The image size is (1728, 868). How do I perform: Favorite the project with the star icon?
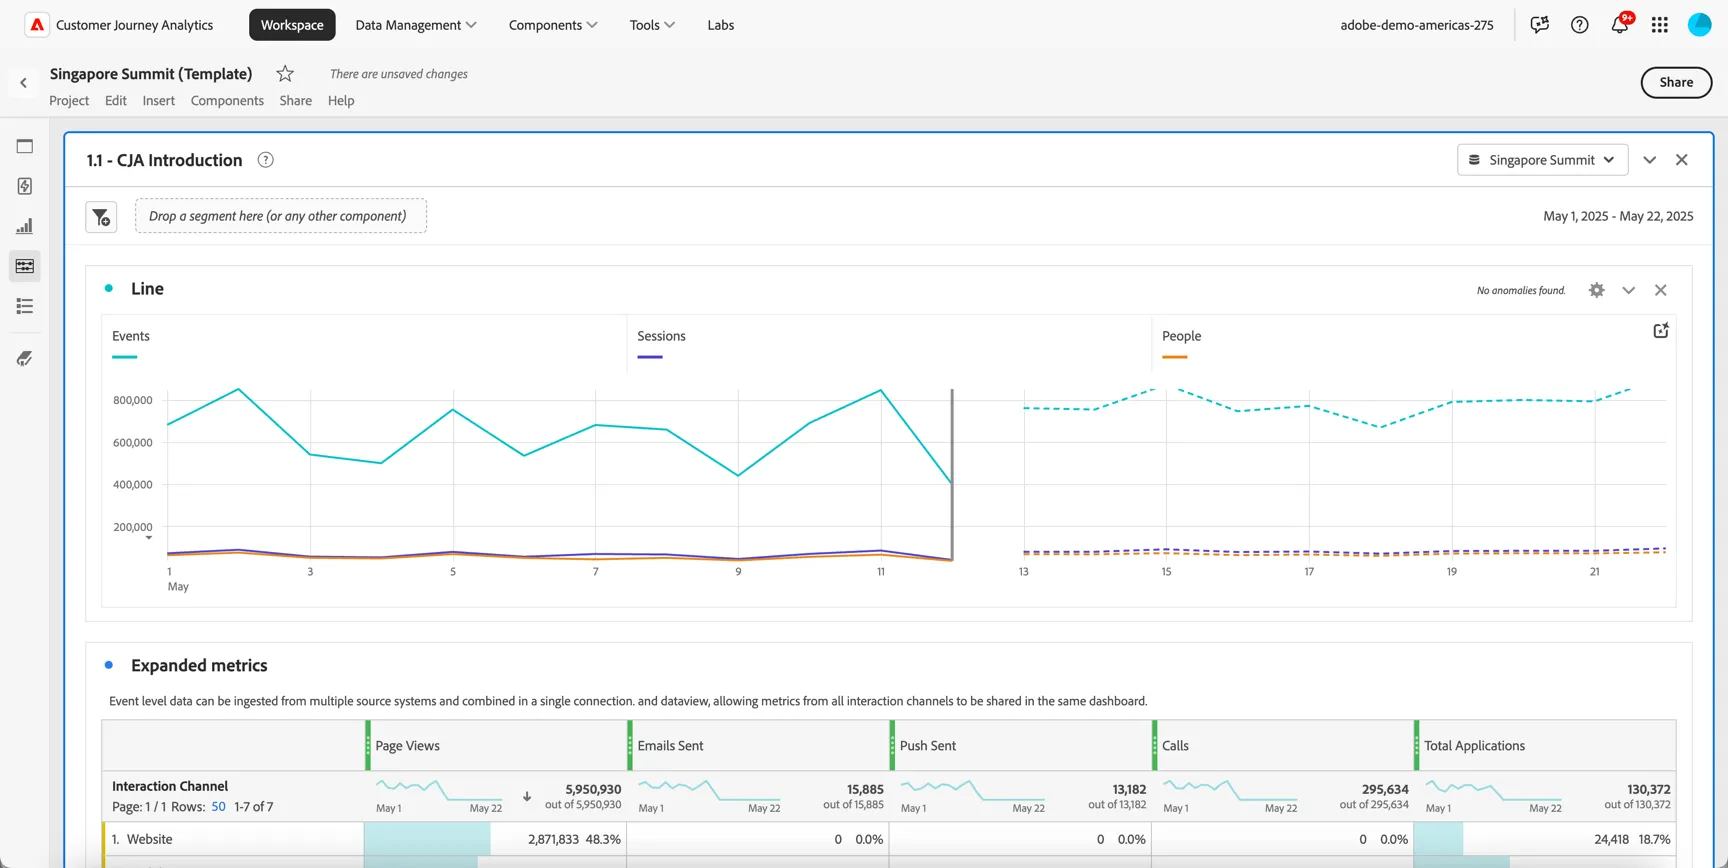285,73
